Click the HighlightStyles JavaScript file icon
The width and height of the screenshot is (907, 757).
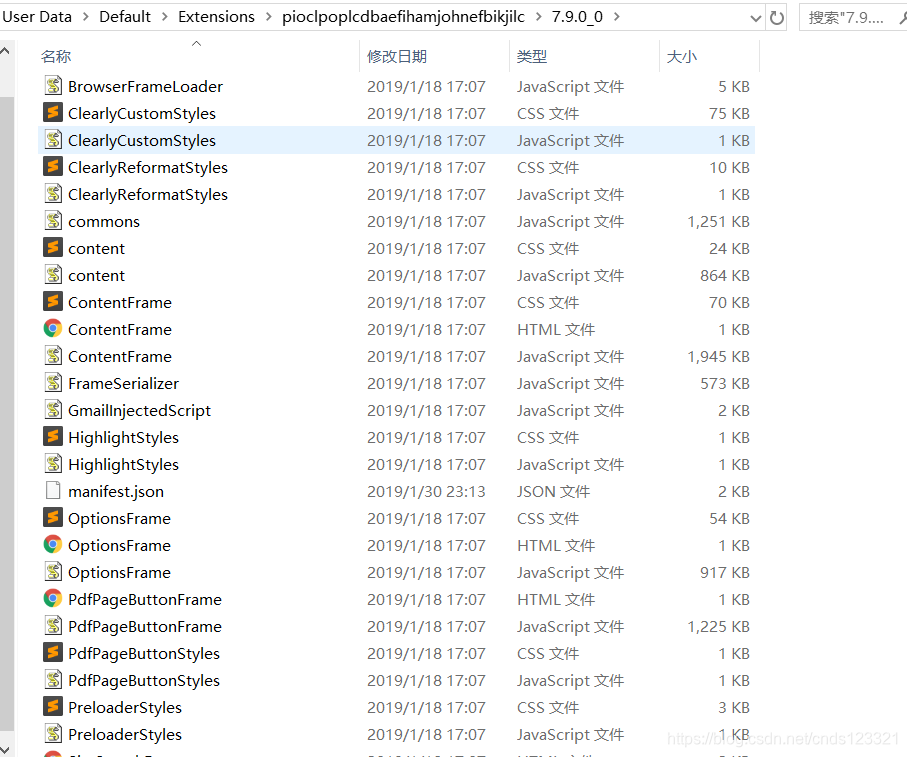click(53, 464)
